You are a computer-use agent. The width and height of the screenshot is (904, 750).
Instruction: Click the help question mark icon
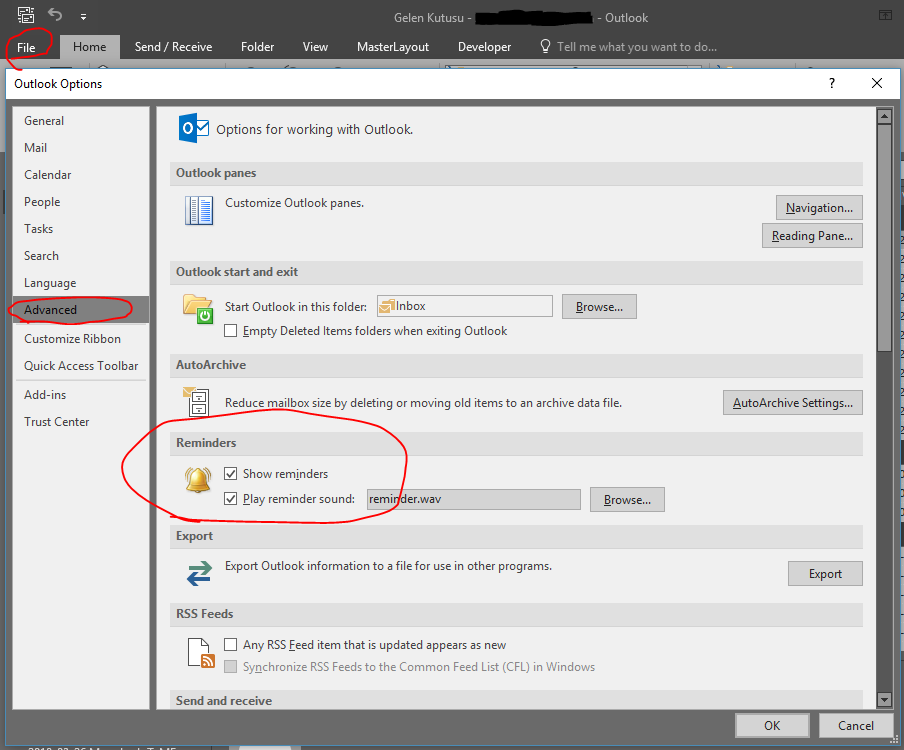pos(832,84)
